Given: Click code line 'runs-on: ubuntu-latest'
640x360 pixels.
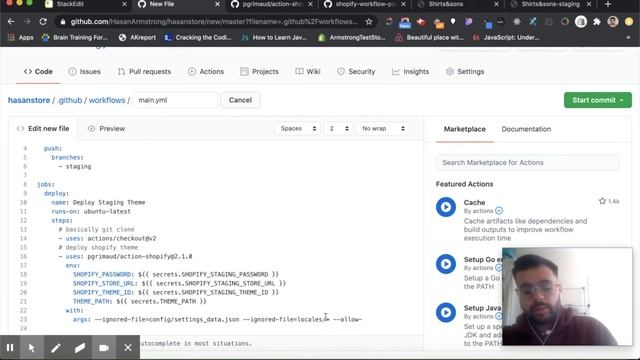Looking at the screenshot, I should (x=91, y=211).
